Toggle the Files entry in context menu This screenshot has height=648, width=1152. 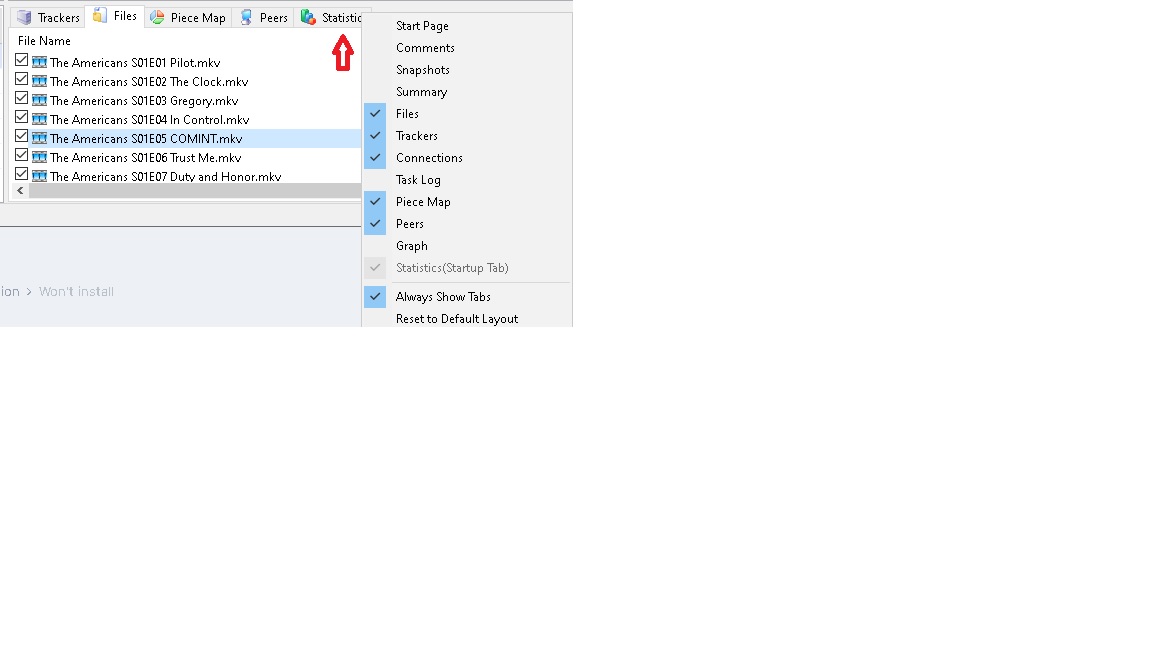pos(467,114)
